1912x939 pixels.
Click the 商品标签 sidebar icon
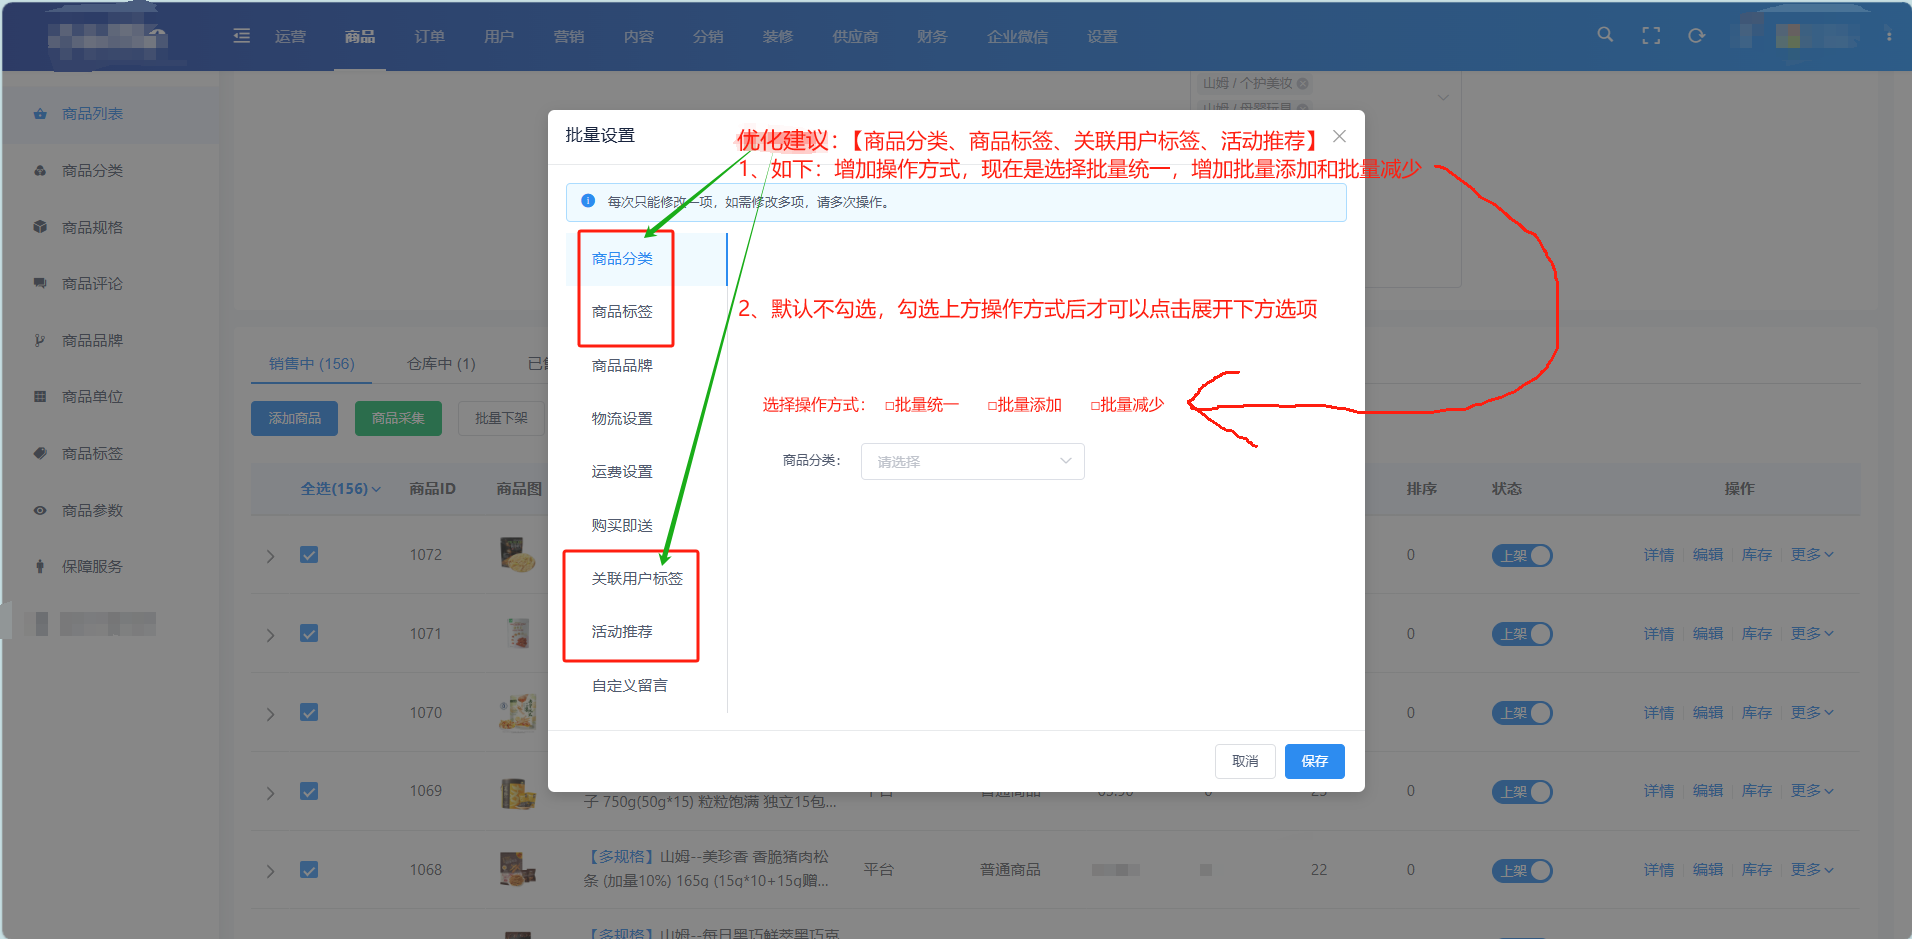[x=40, y=453]
